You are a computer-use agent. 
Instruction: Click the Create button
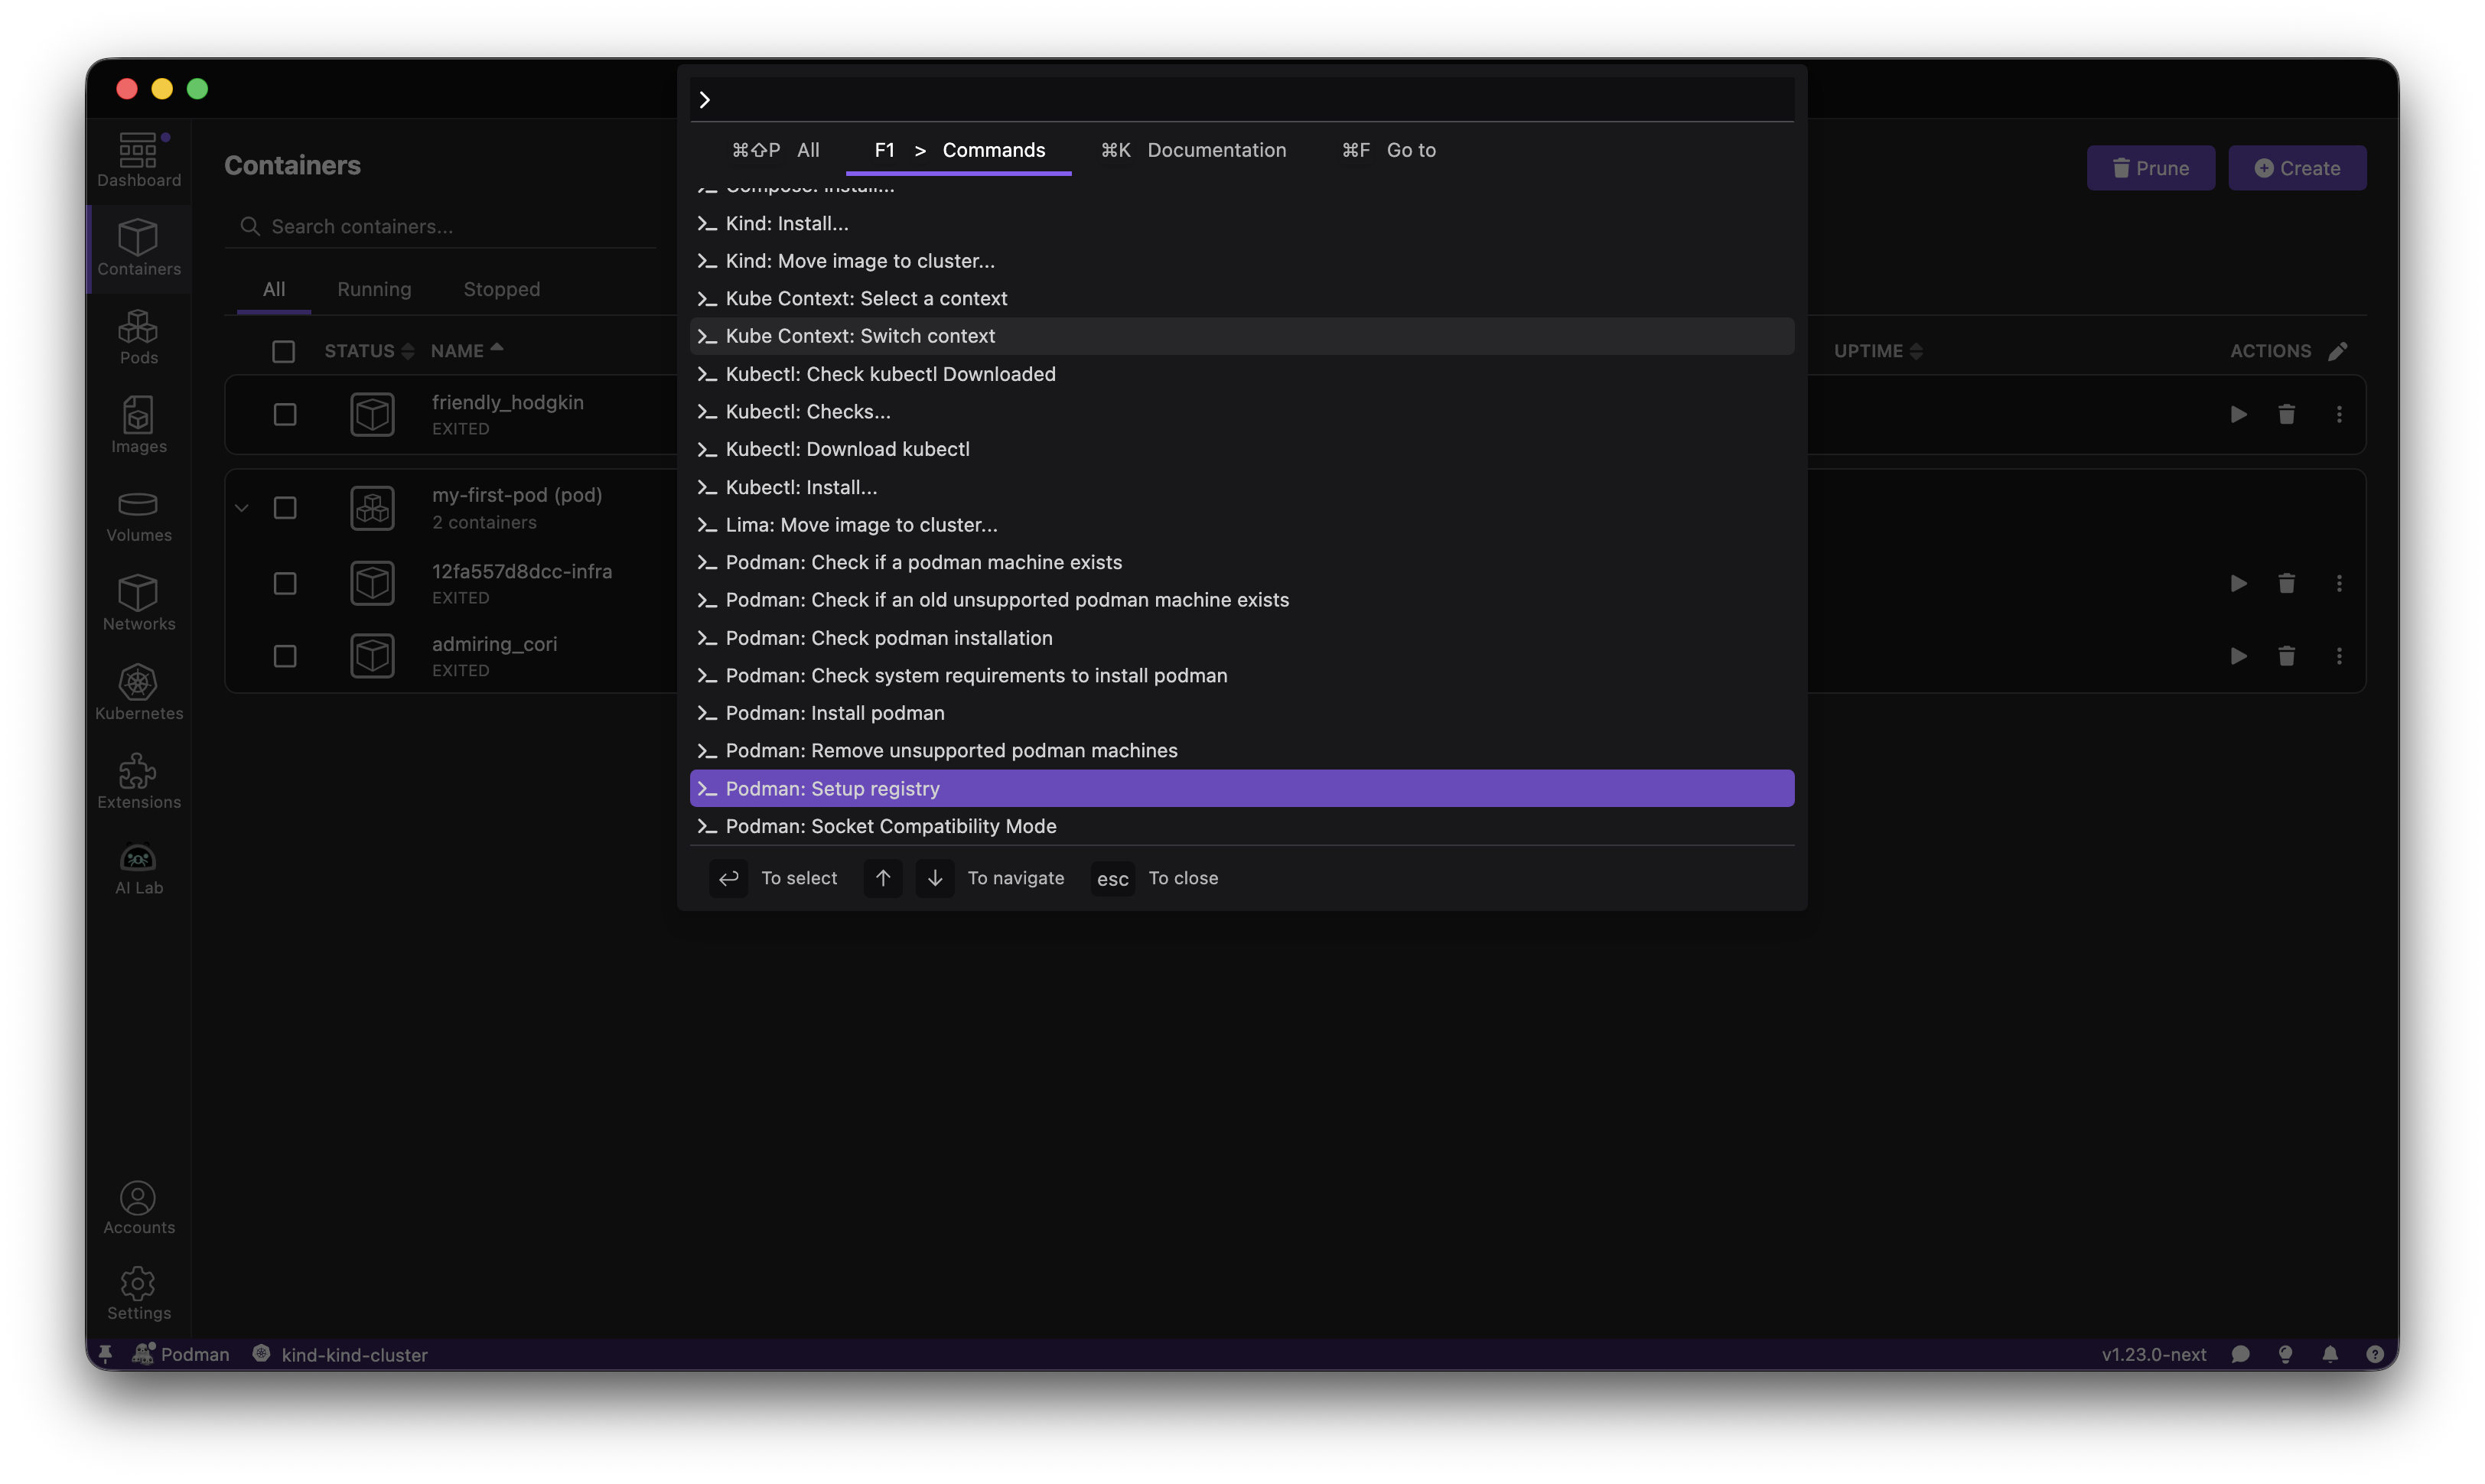[2297, 167]
